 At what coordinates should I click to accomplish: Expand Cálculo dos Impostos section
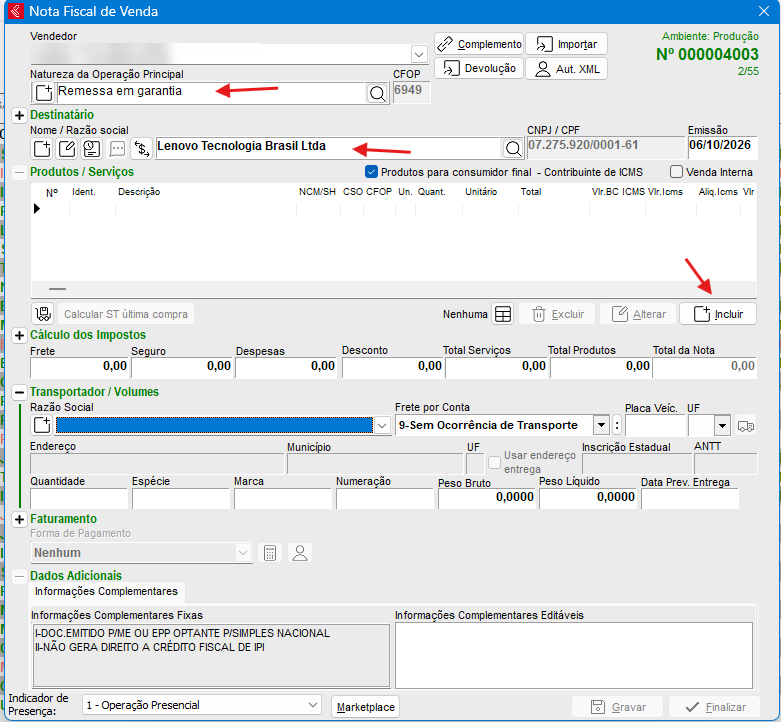click(x=19, y=336)
